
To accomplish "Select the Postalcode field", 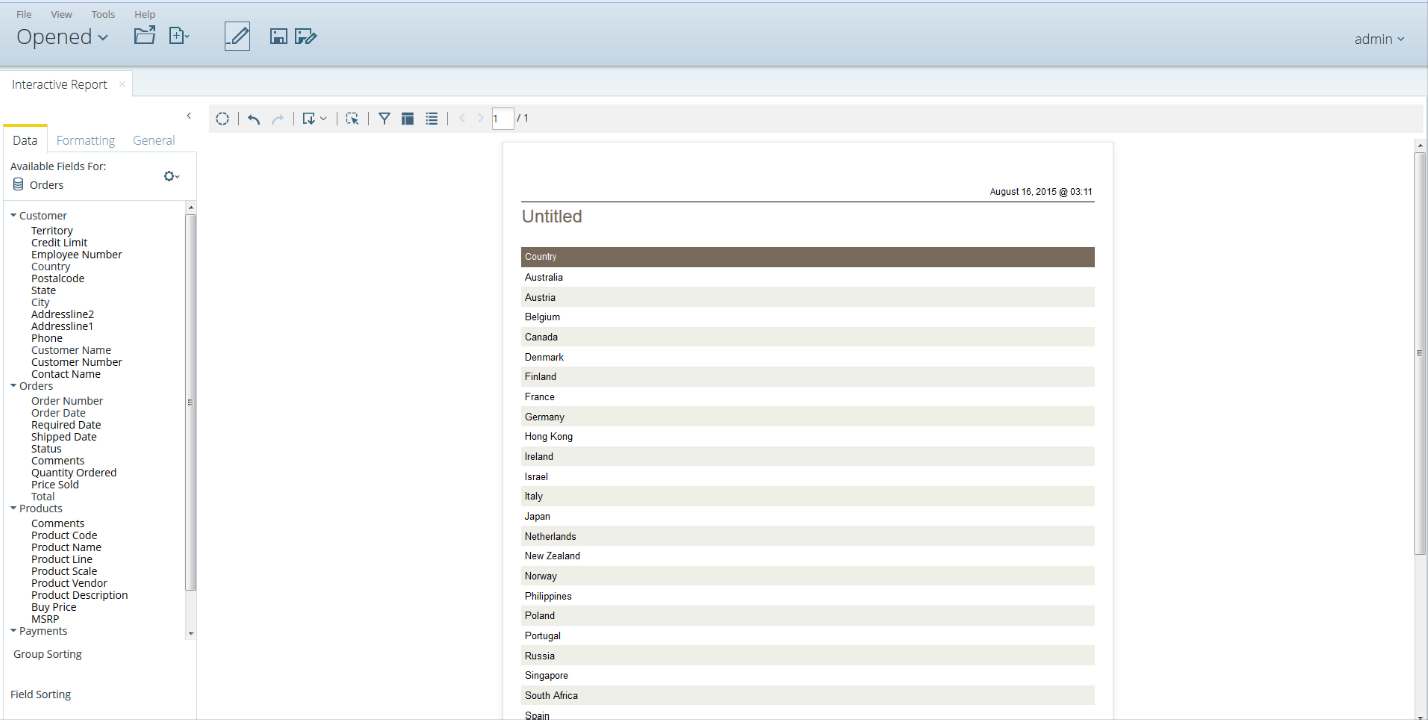I will (58, 279).
